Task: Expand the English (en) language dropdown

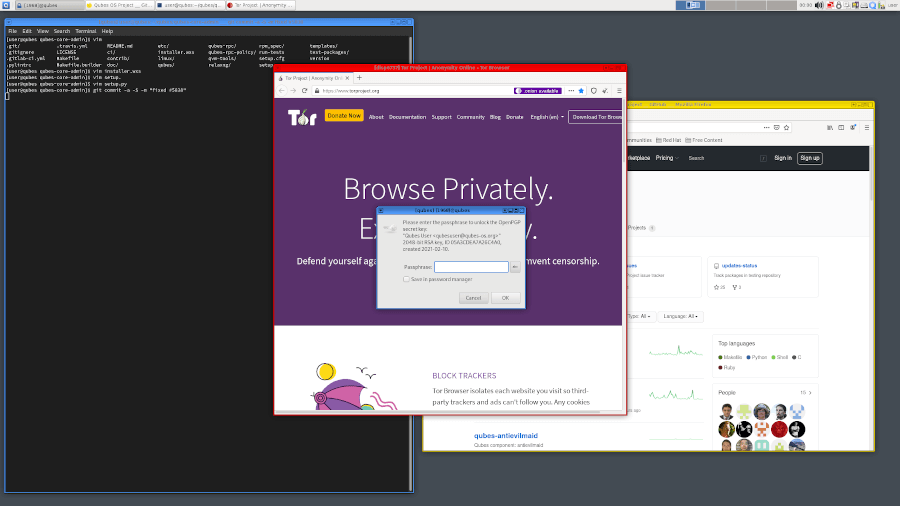Action: pos(547,117)
